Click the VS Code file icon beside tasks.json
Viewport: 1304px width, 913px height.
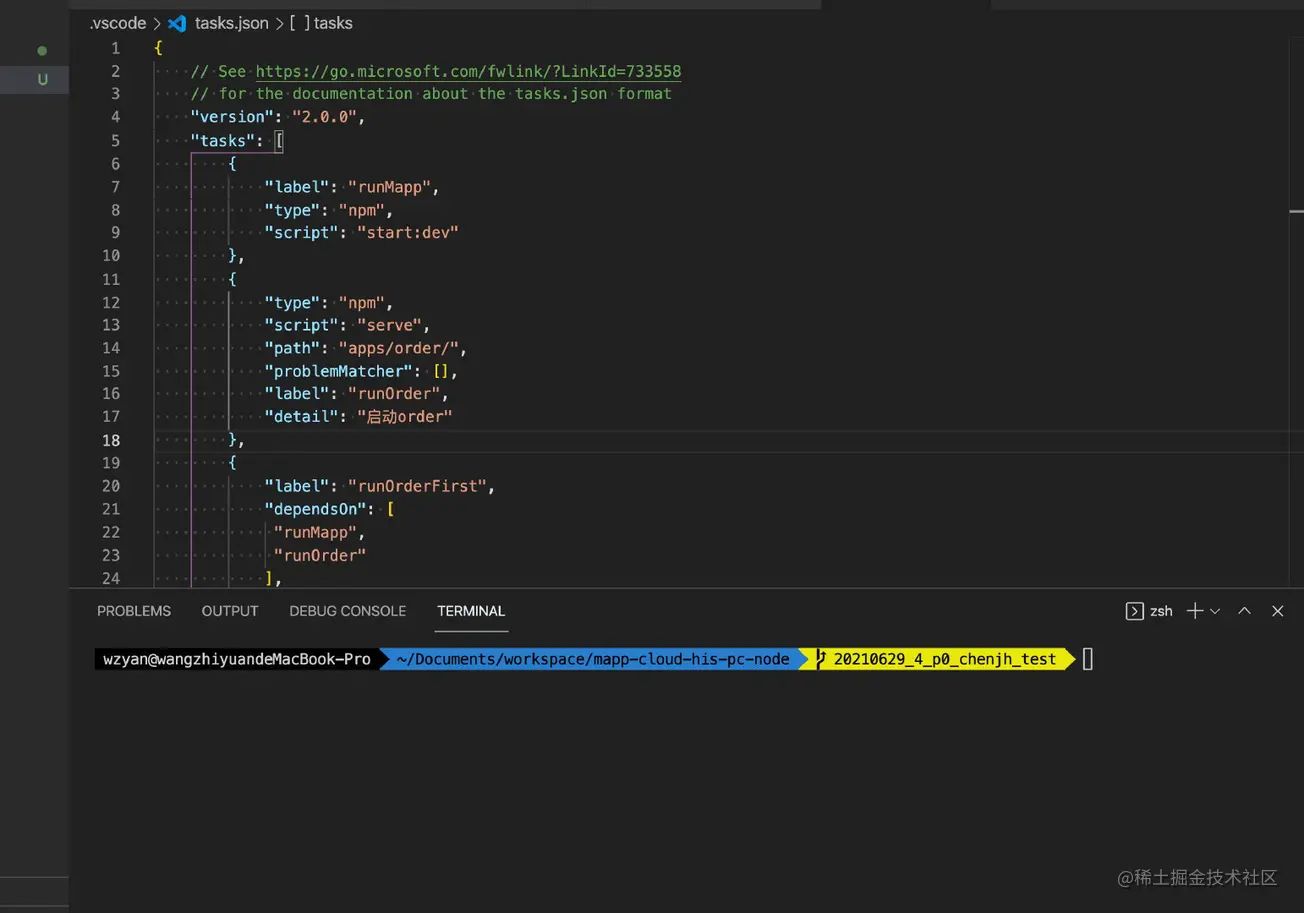click(177, 23)
